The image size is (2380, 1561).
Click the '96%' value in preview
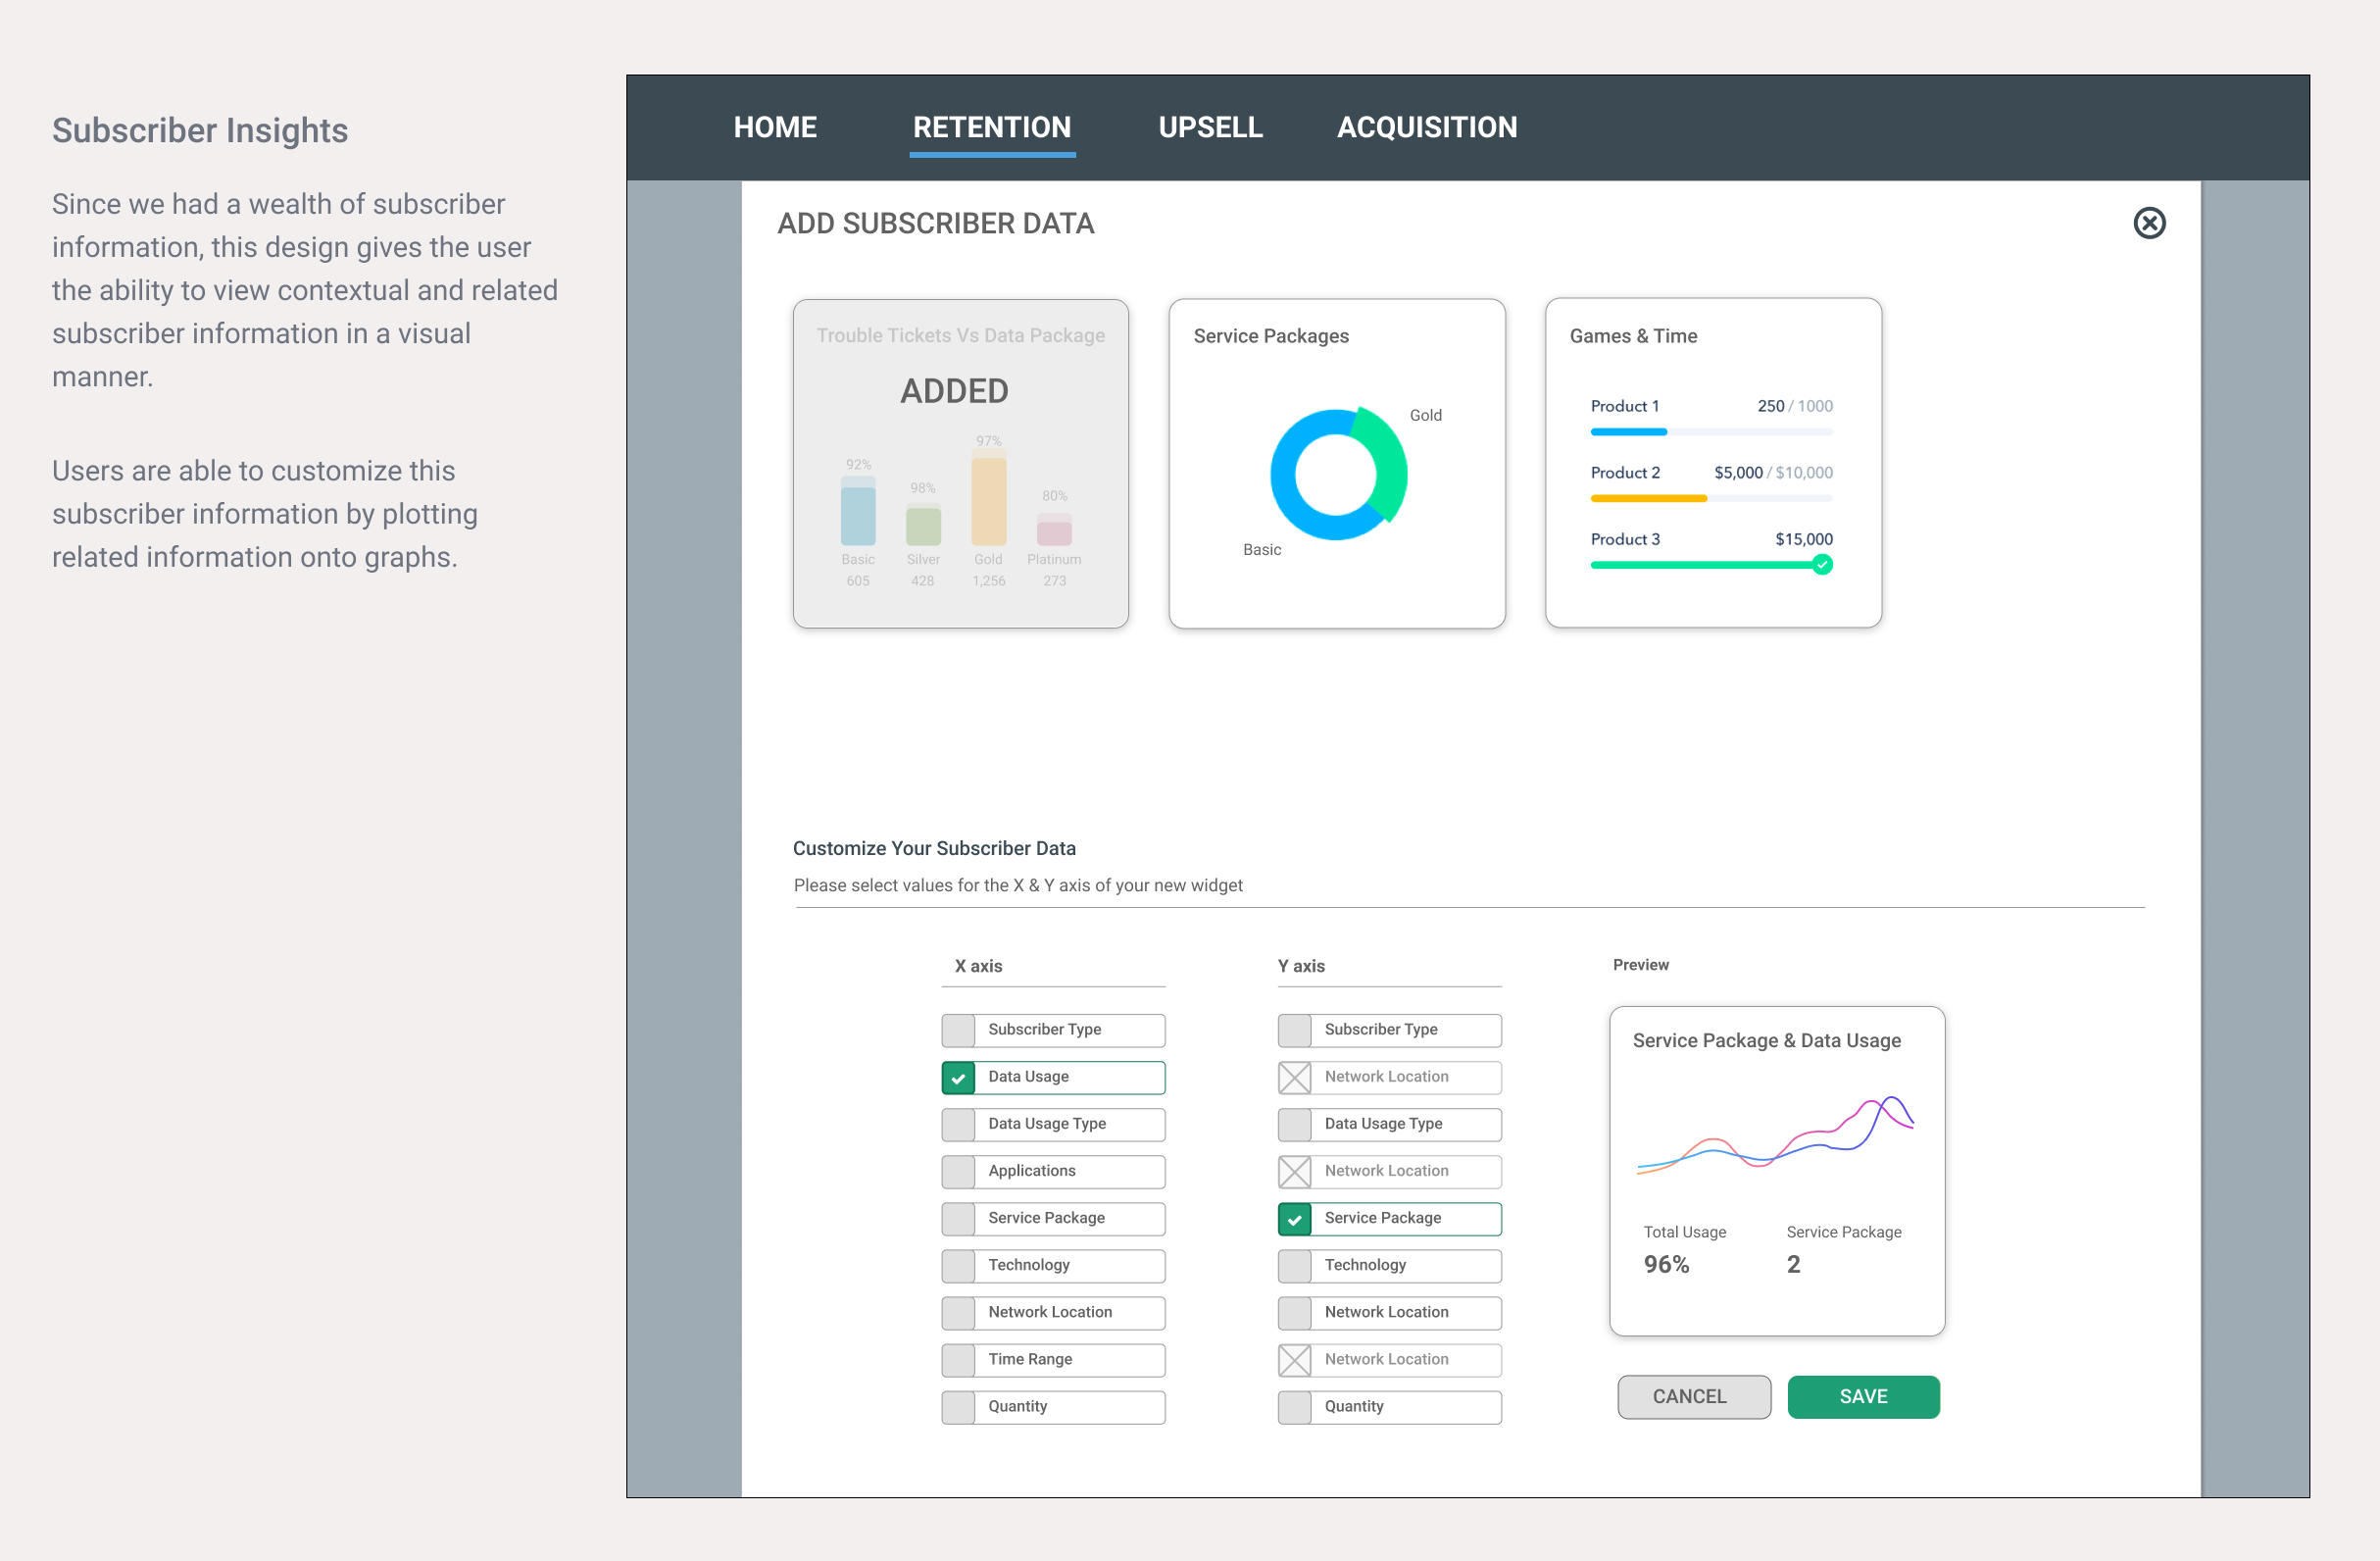pyautogui.click(x=1666, y=1264)
